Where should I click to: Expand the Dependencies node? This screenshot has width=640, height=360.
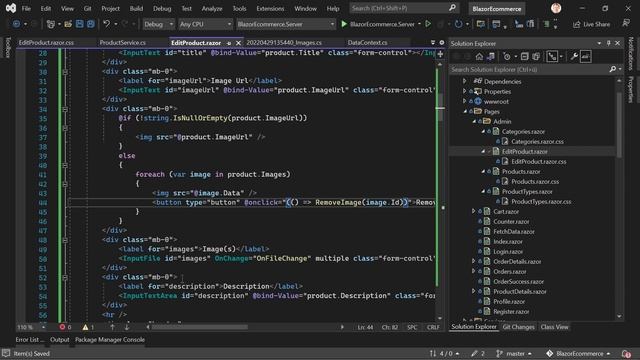click(x=464, y=81)
